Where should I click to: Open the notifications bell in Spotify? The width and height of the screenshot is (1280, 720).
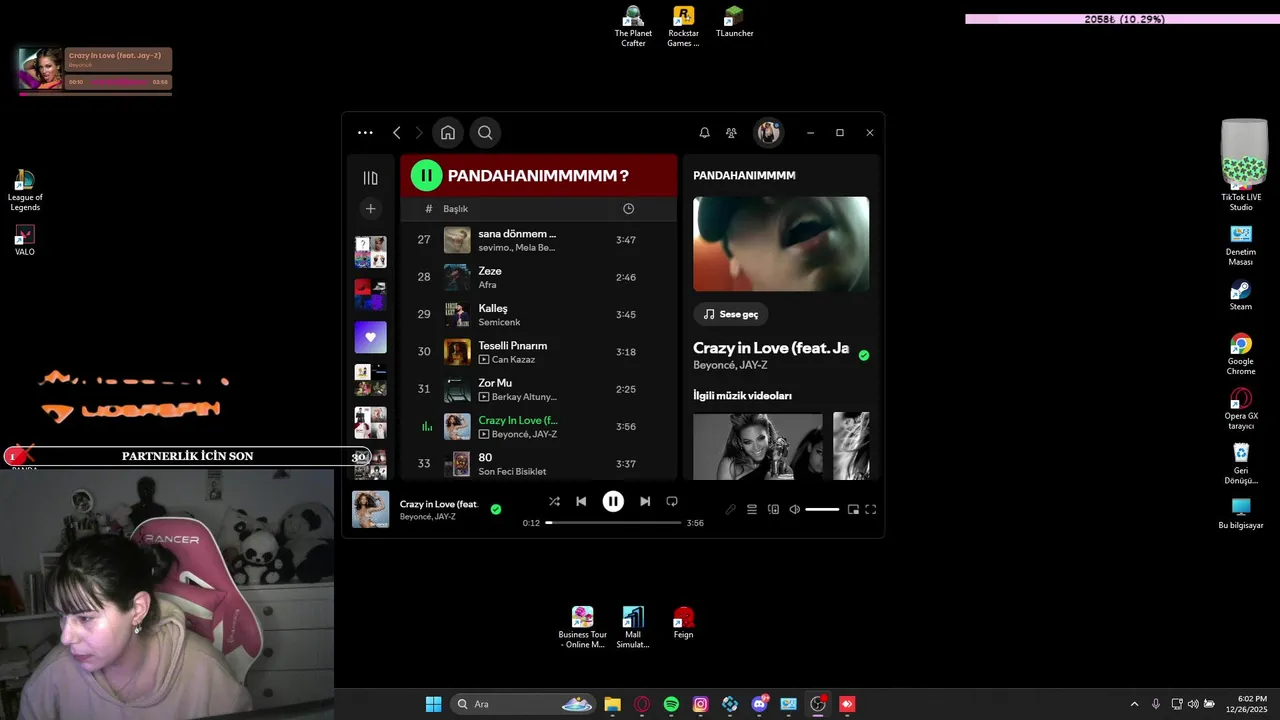coord(704,133)
